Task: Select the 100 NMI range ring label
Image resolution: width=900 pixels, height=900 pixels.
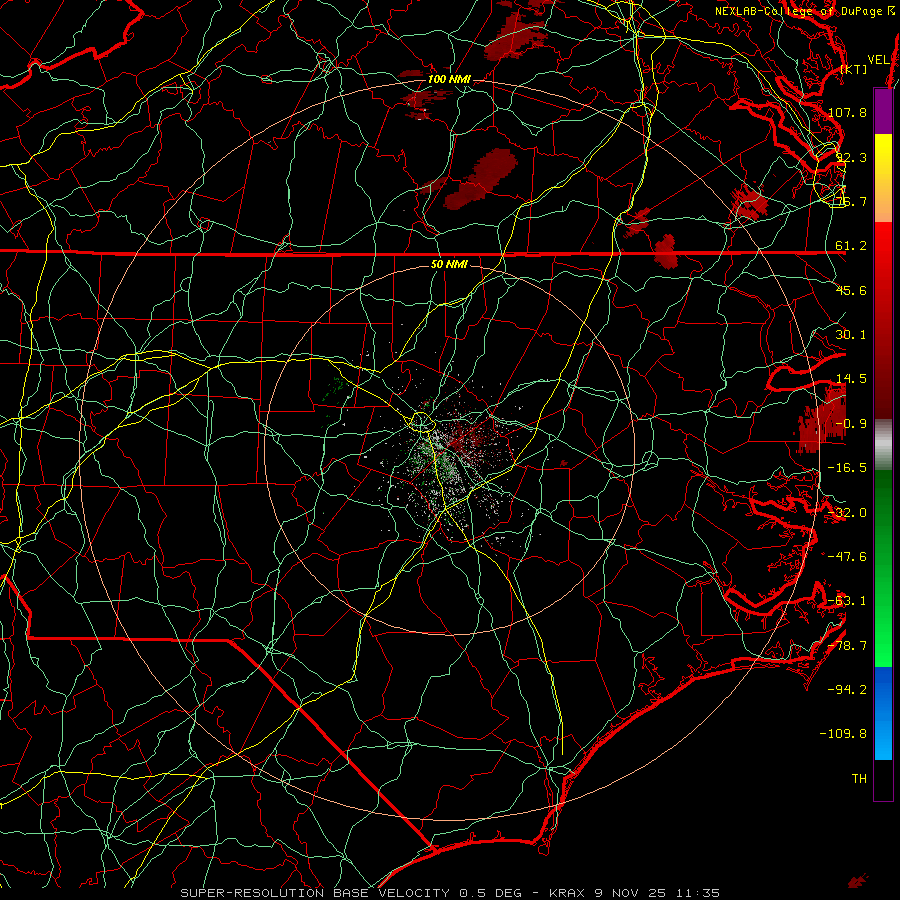Action: 449,79
